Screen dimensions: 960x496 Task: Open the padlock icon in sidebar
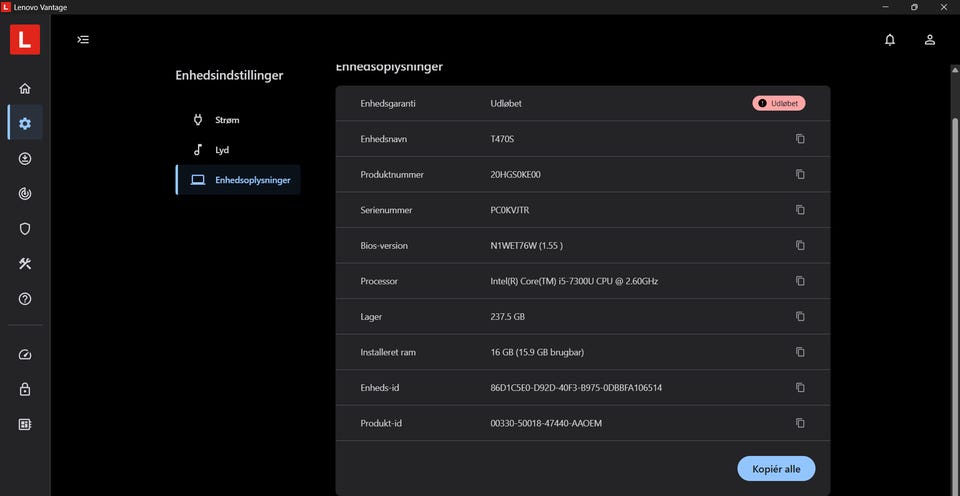coord(25,389)
